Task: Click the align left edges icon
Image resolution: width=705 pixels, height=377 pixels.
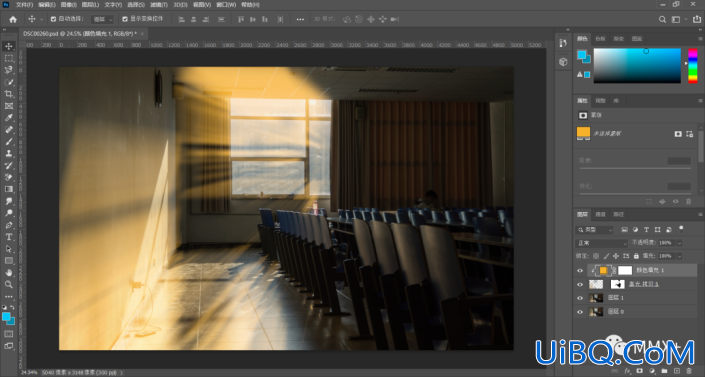Action: tap(182, 19)
